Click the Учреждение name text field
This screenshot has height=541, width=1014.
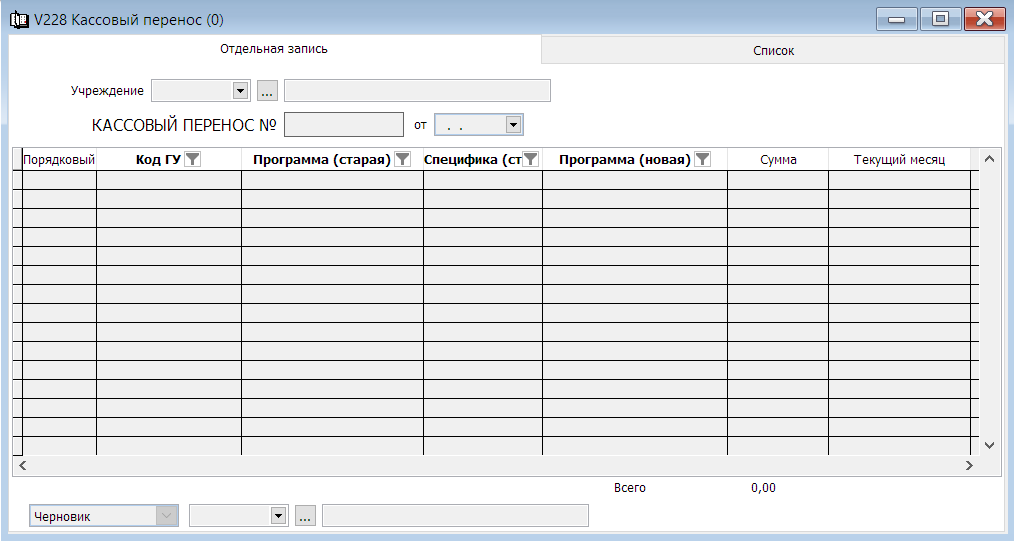point(417,91)
